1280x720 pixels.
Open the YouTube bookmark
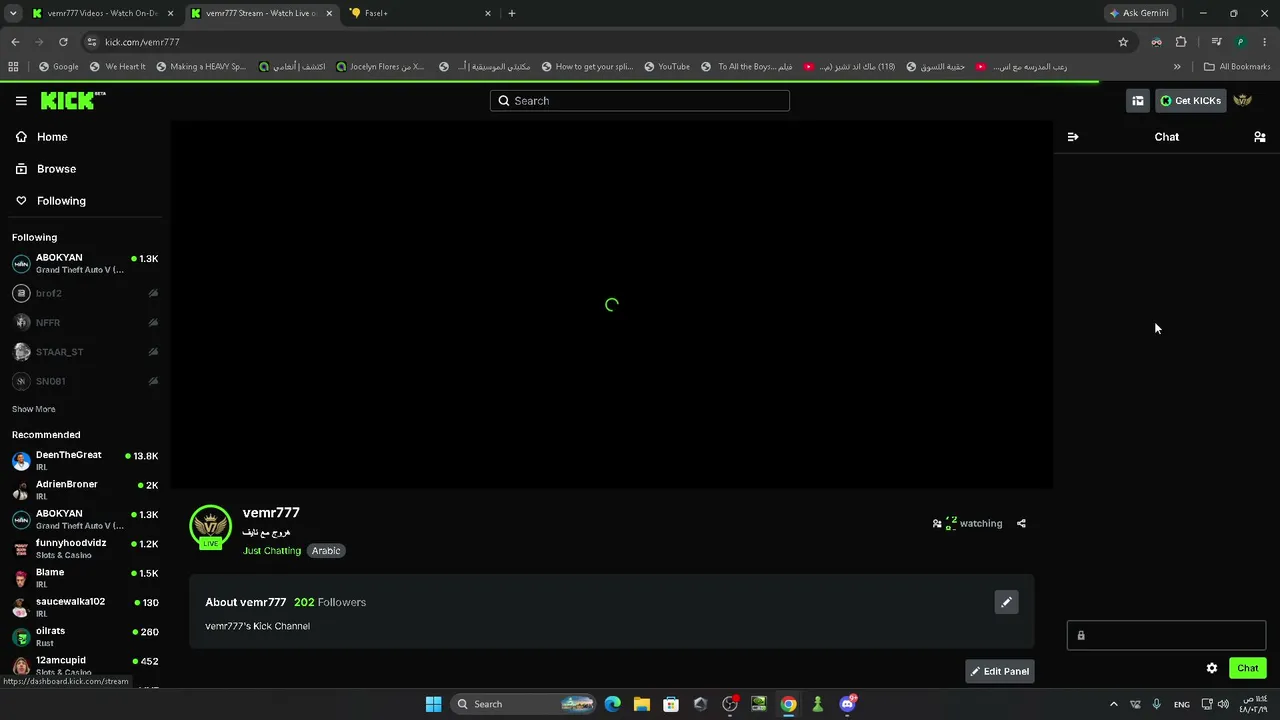tap(667, 67)
